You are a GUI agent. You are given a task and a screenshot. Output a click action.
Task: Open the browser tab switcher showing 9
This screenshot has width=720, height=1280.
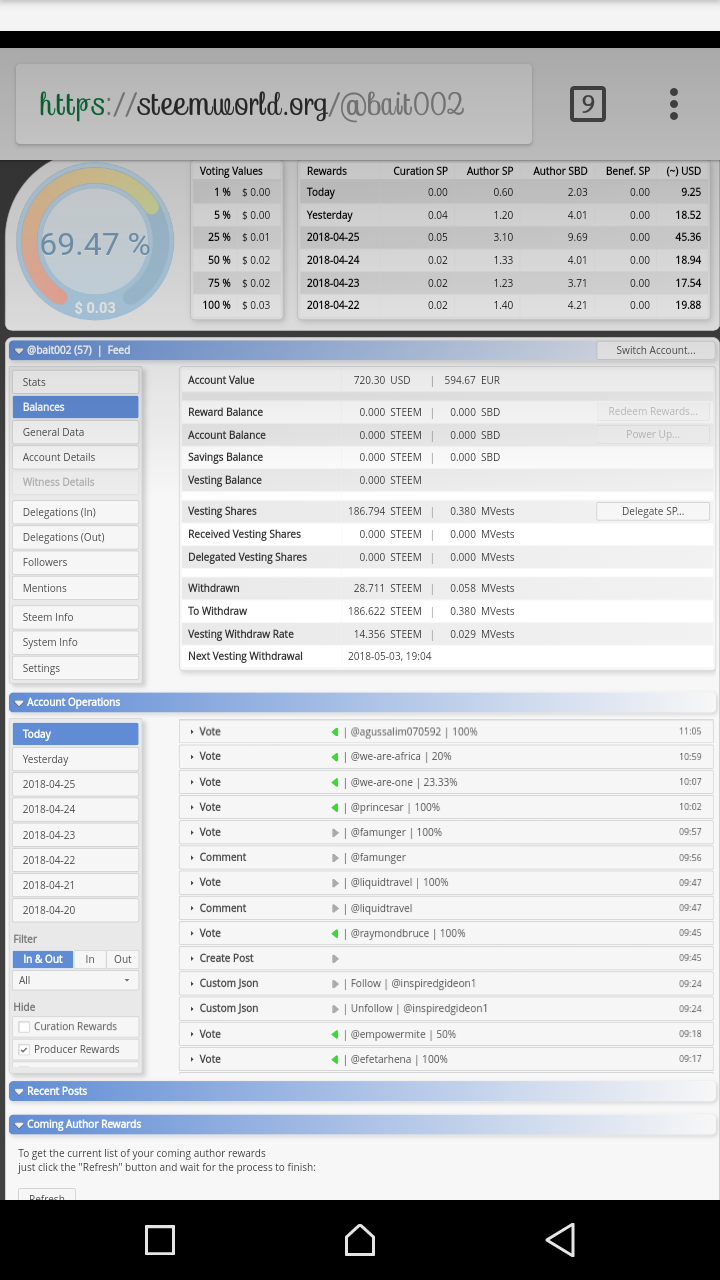[587, 104]
